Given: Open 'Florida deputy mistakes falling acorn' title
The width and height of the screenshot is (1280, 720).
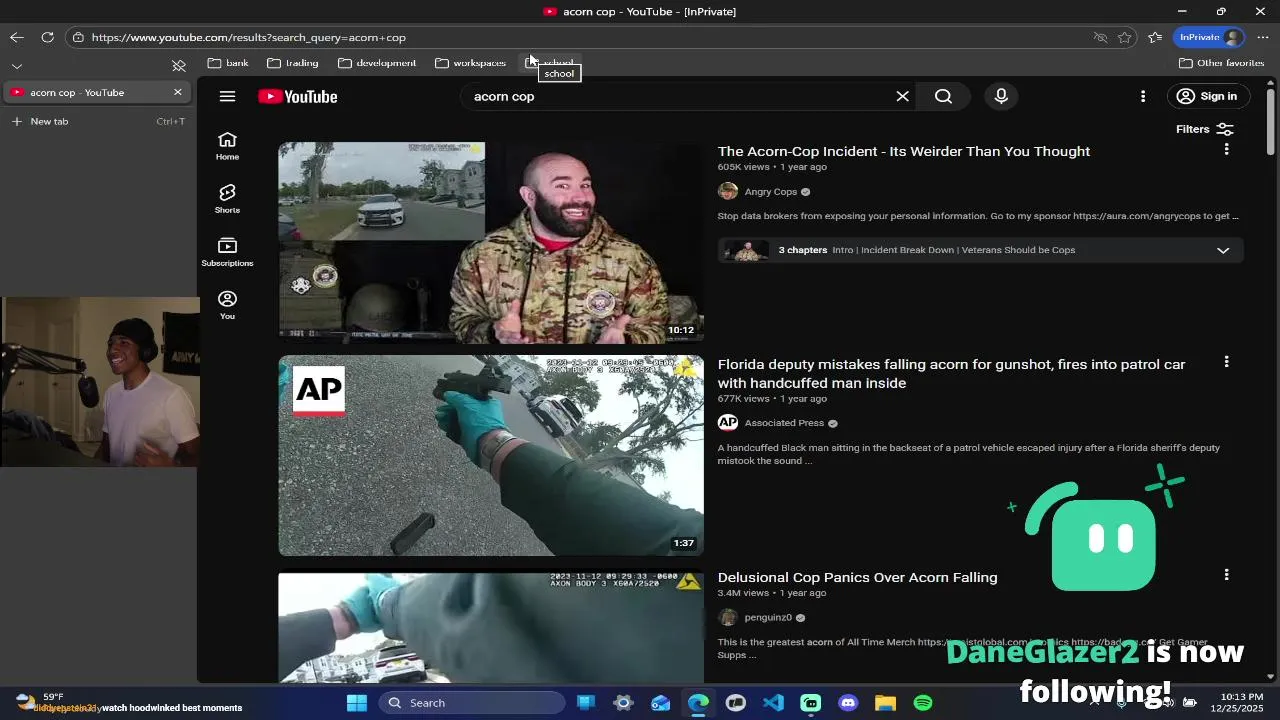Looking at the screenshot, I should (951, 373).
